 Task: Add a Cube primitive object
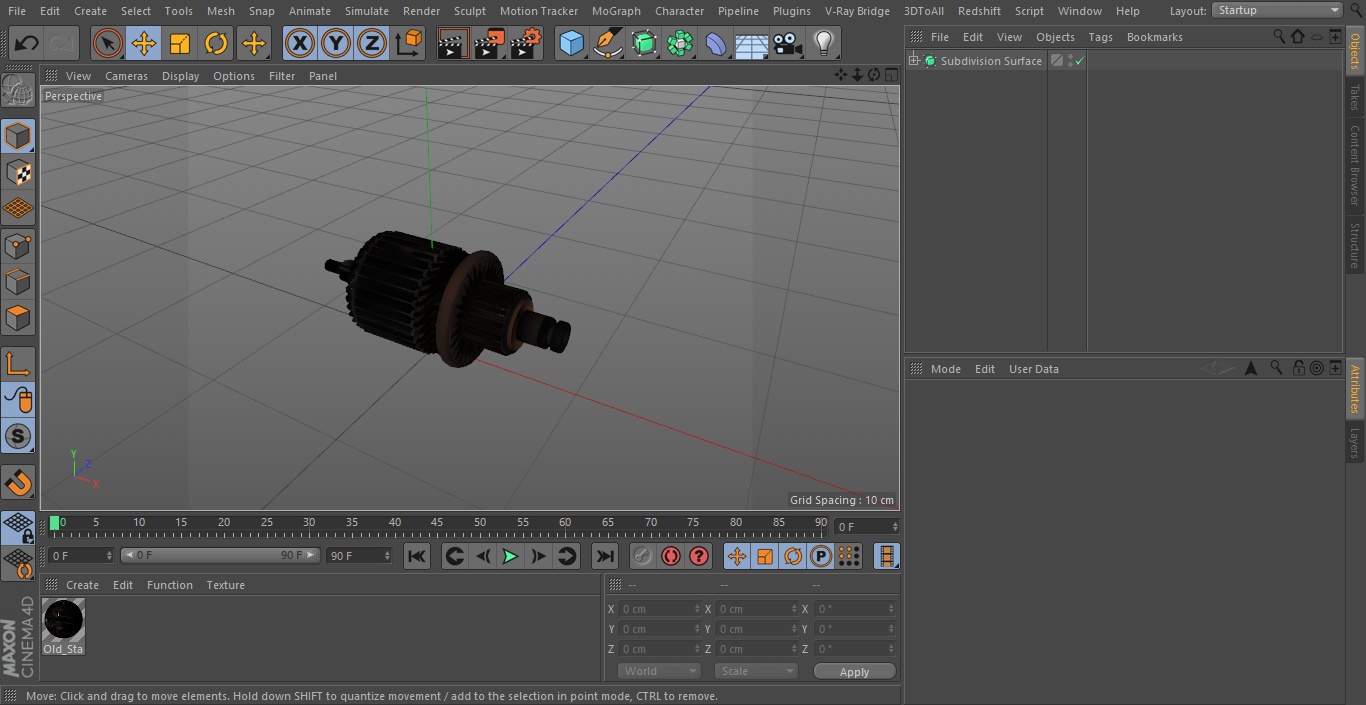[571, 43]
